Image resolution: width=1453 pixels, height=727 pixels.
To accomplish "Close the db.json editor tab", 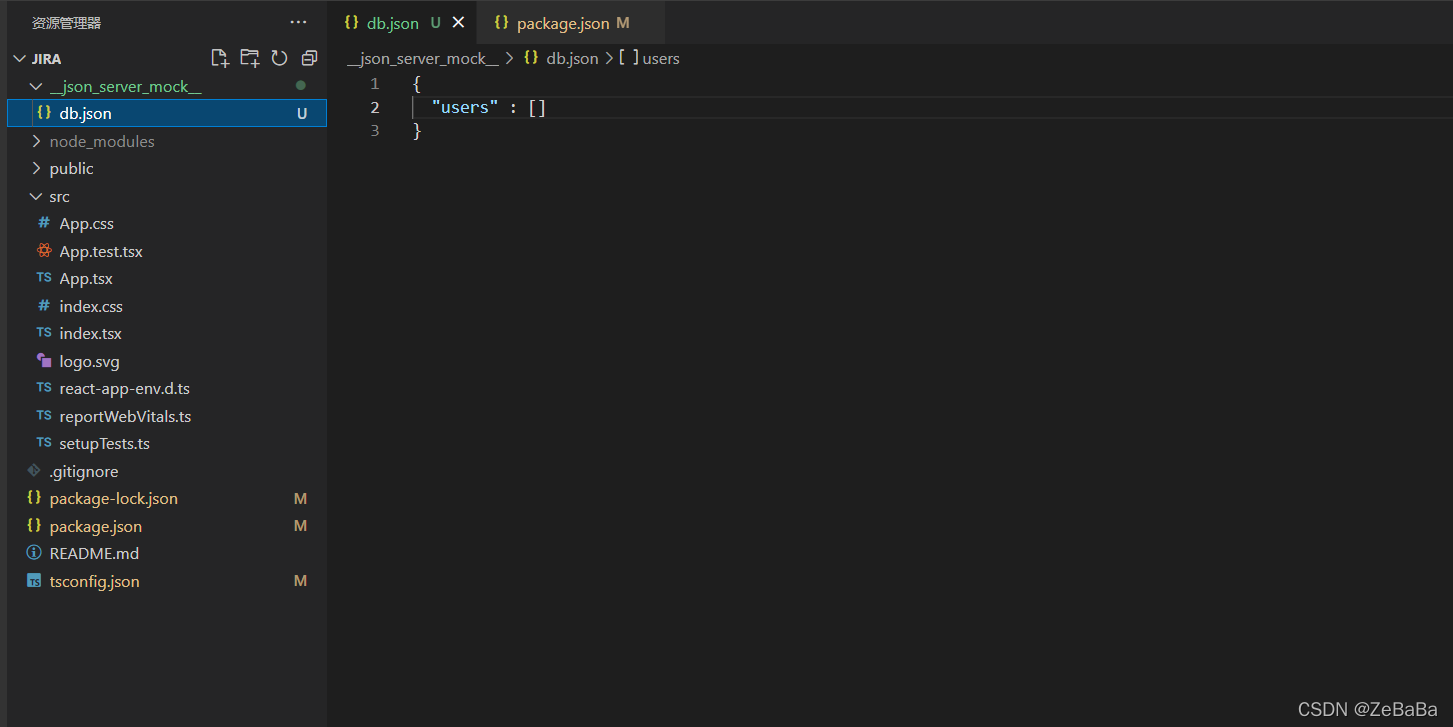I will [458, 22].
